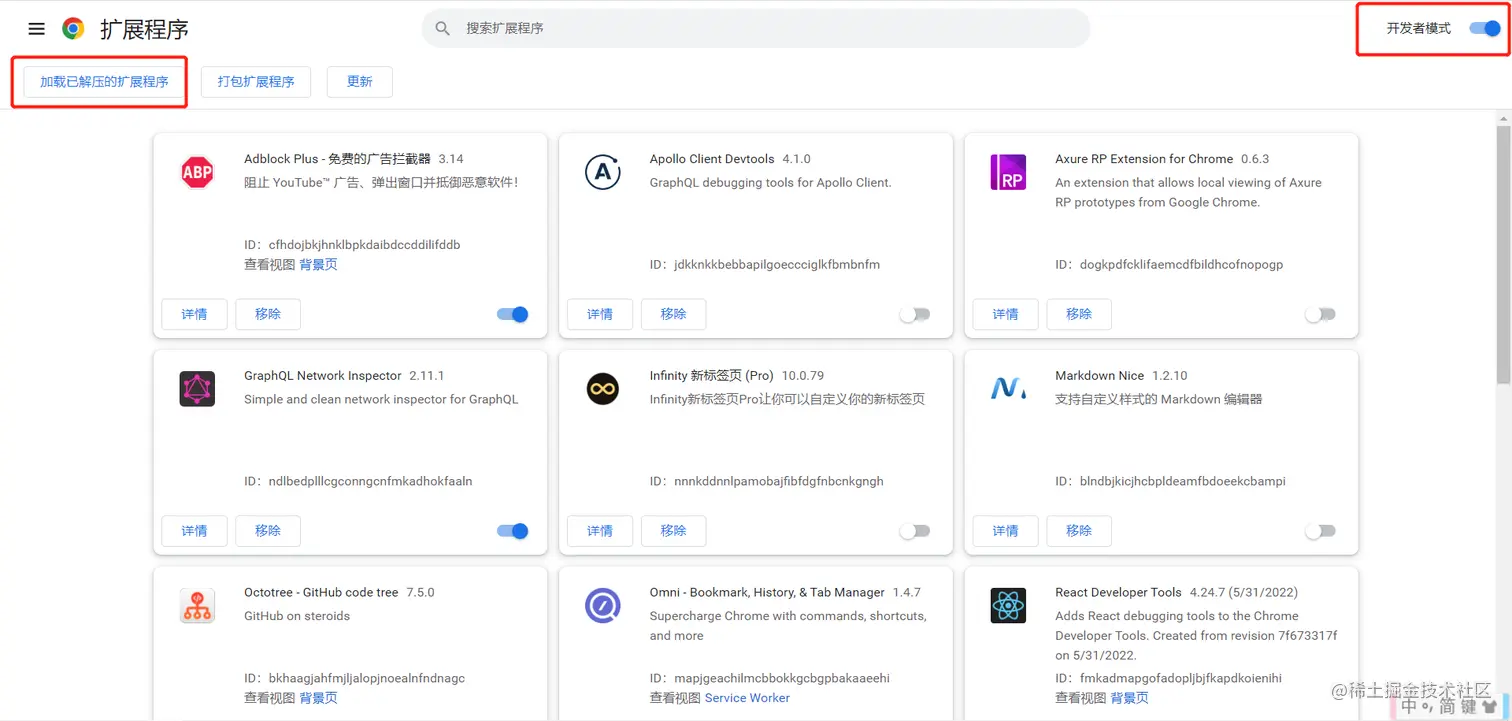Remove GraphQL Network Inspector extension
The width and height of the screenshot is (1512, 721).
coord(268,531)
